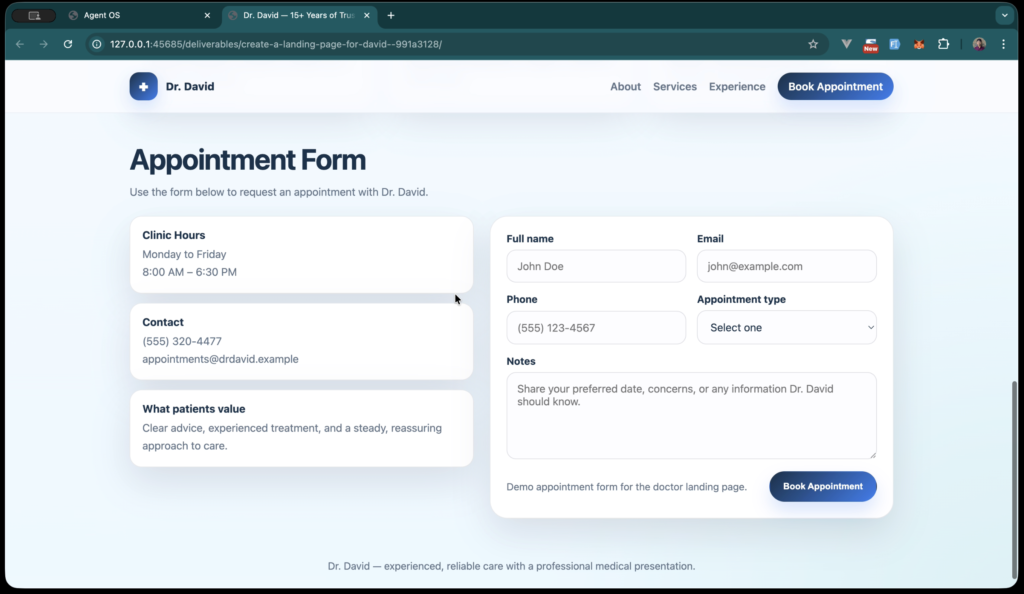Open the extensions puzzle piece menu
Screen dimensions: 1024x594
coord(944,44)
